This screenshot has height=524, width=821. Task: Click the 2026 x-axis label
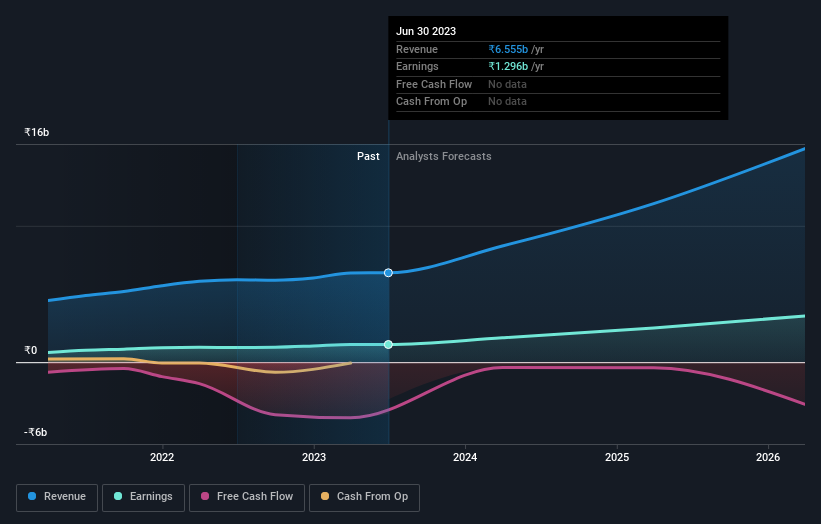[x=768, y=457]
